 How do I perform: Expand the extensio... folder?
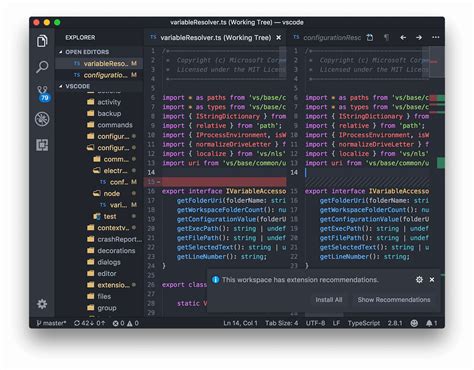click(x=108, y=285)
